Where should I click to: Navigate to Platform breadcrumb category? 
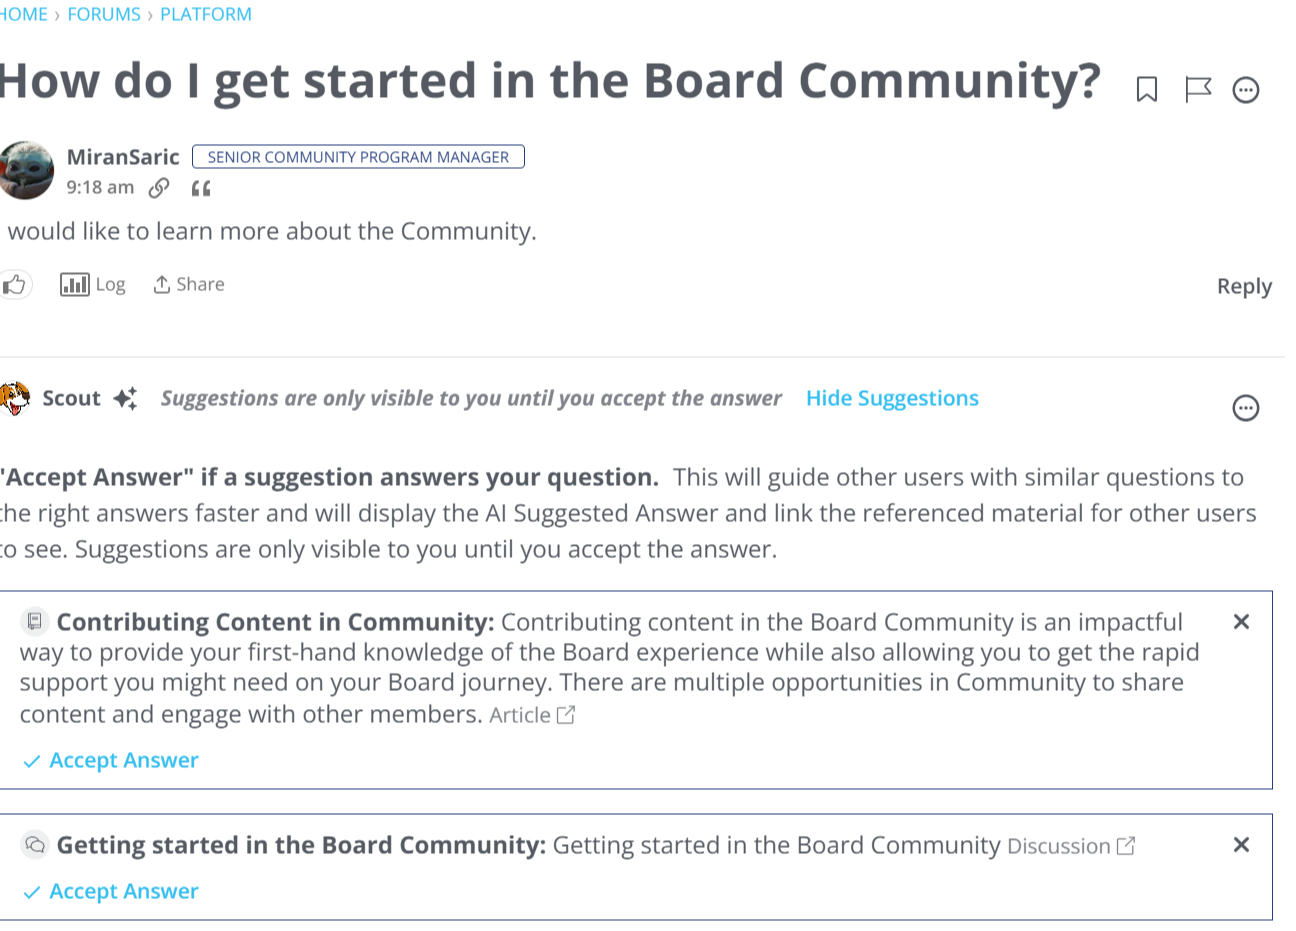click(x=206, y=14)
